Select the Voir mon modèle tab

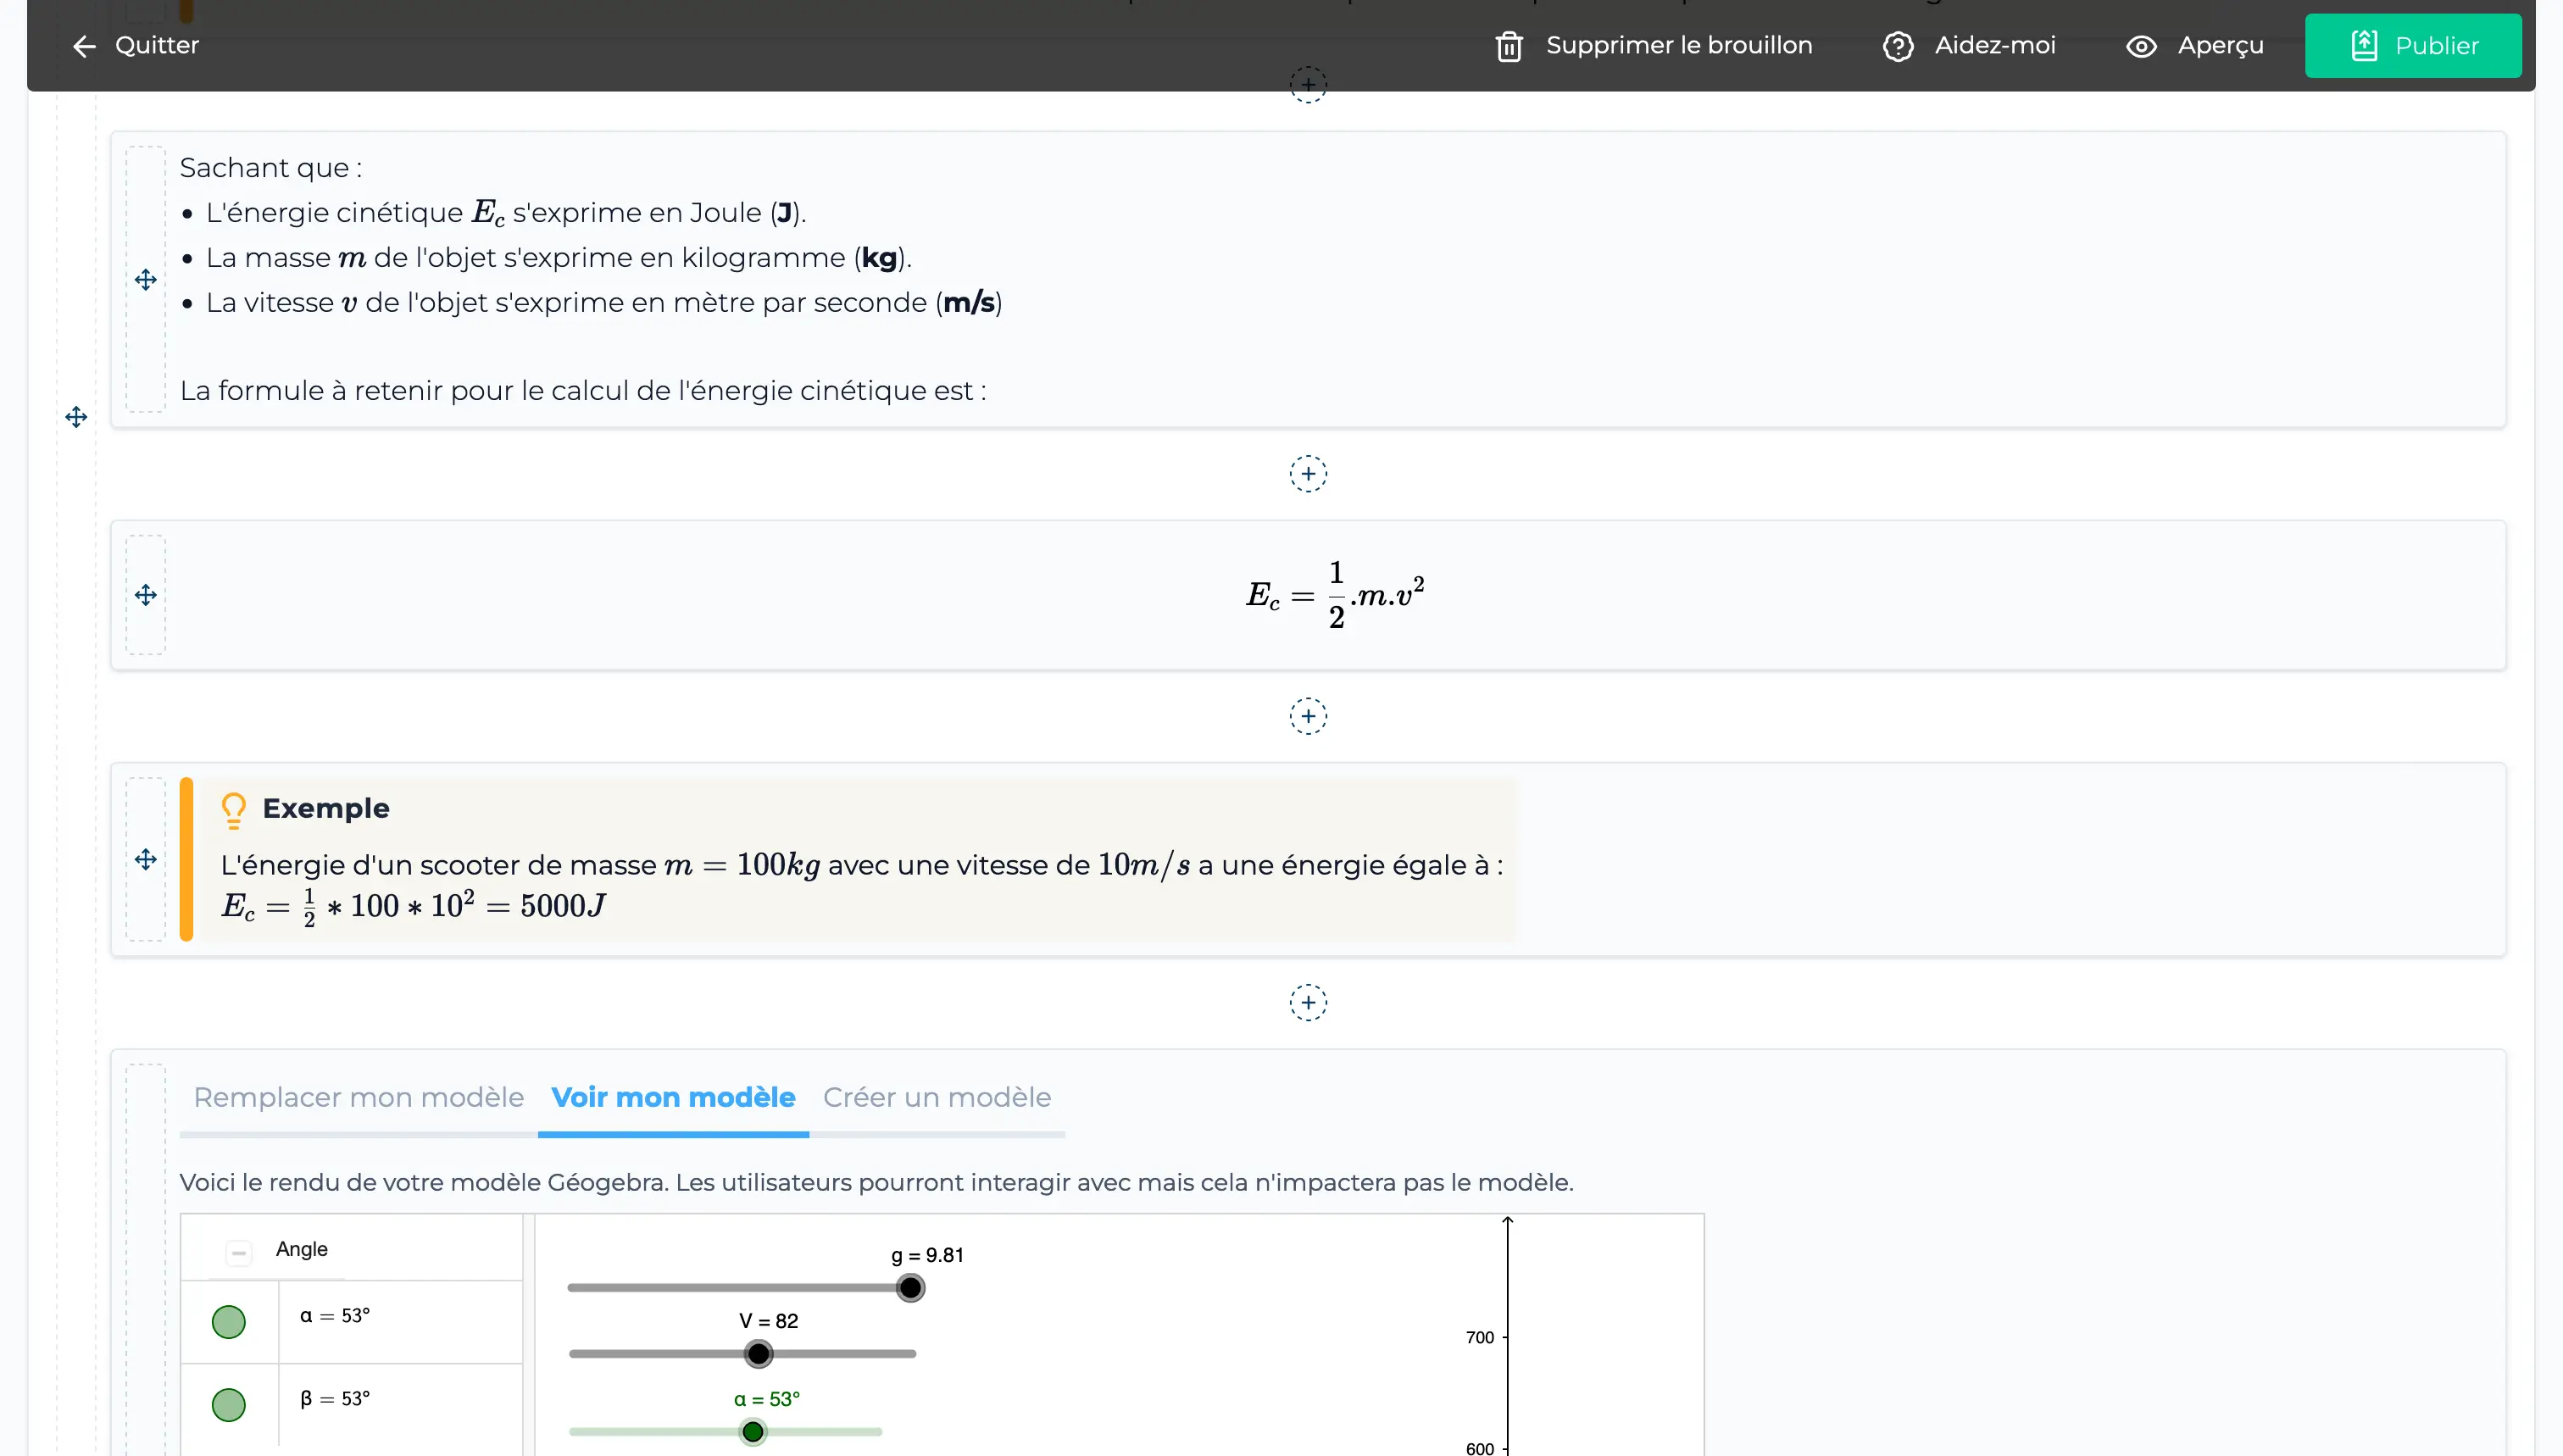(x=673, y=1097)
